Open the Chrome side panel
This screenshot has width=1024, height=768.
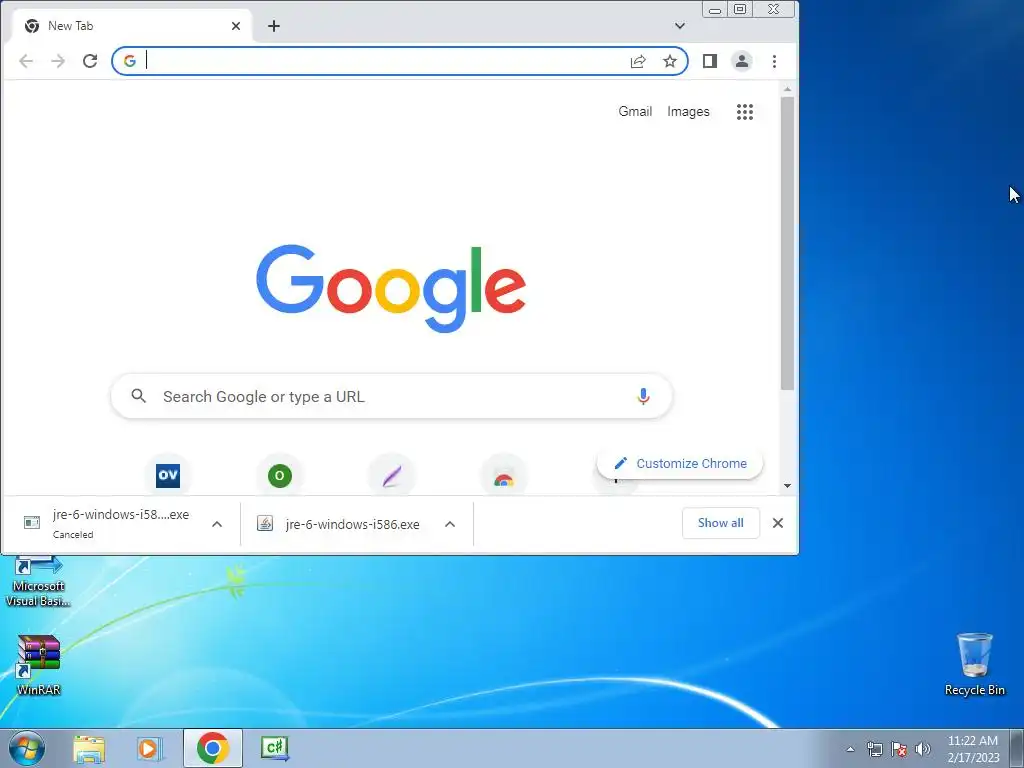710,61
